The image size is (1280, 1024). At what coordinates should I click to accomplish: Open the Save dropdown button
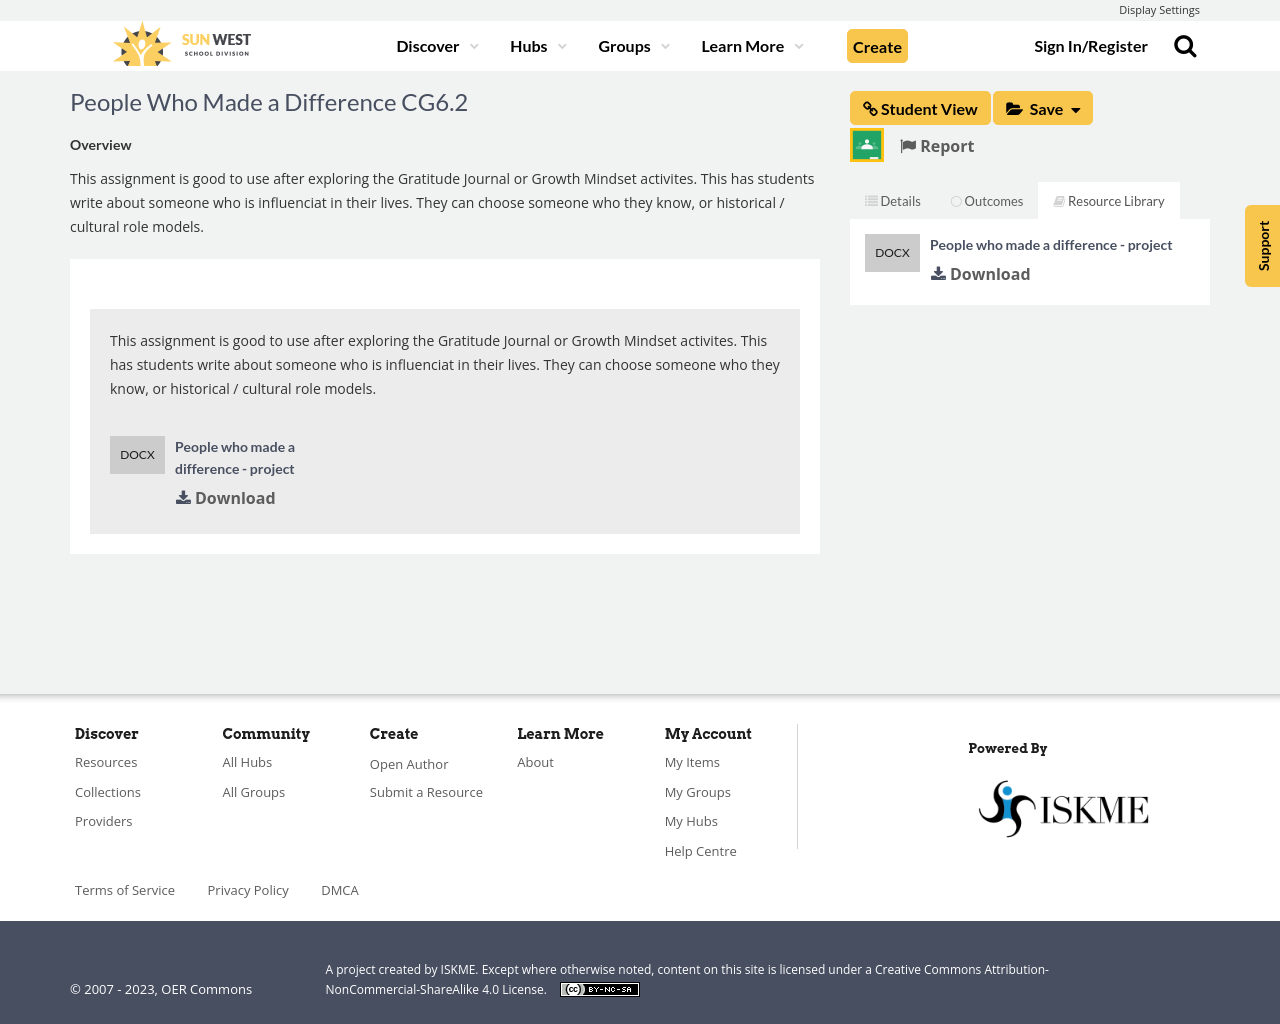(x=1043, y=109)
